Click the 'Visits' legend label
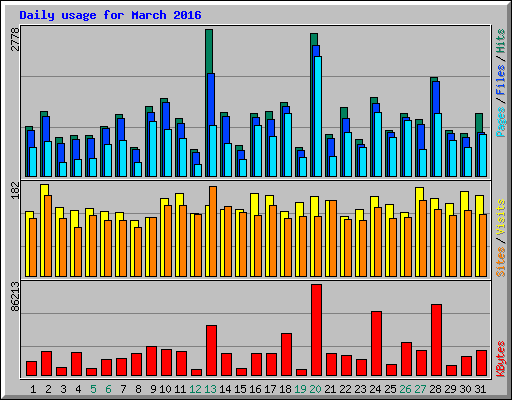The height and width of the screenshot is (400, 512). pyautogui.click(x=500, y=218)
